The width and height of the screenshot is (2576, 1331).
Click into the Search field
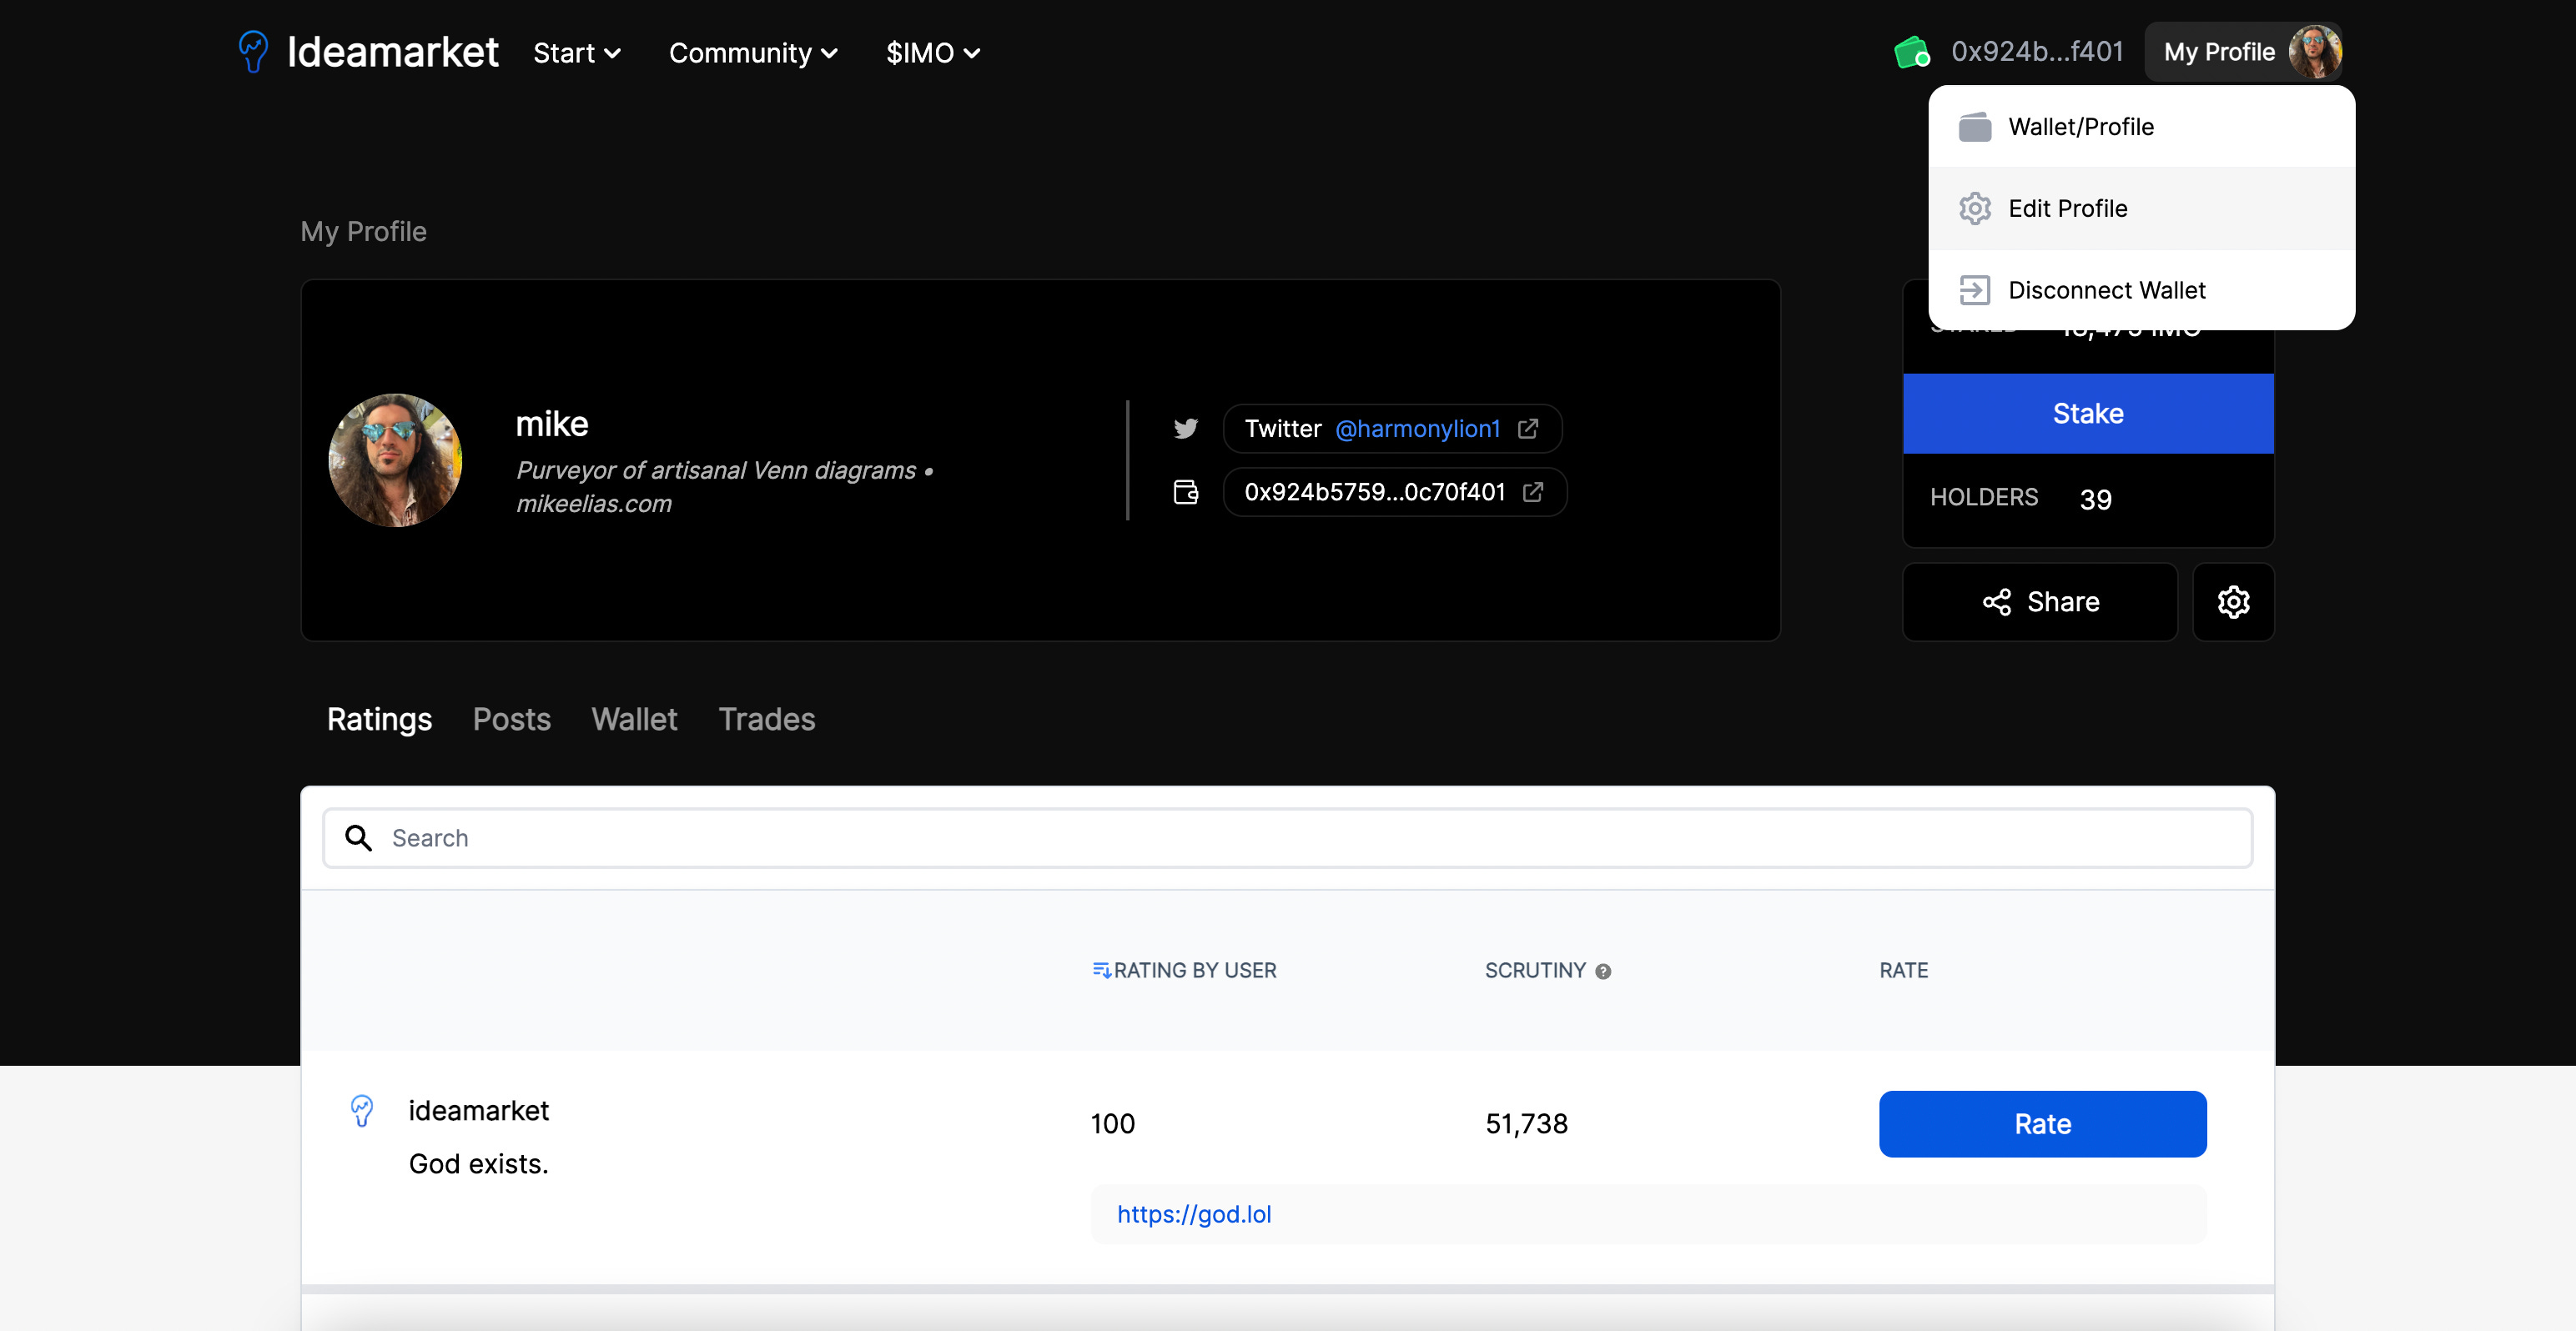coord(1288,838)
